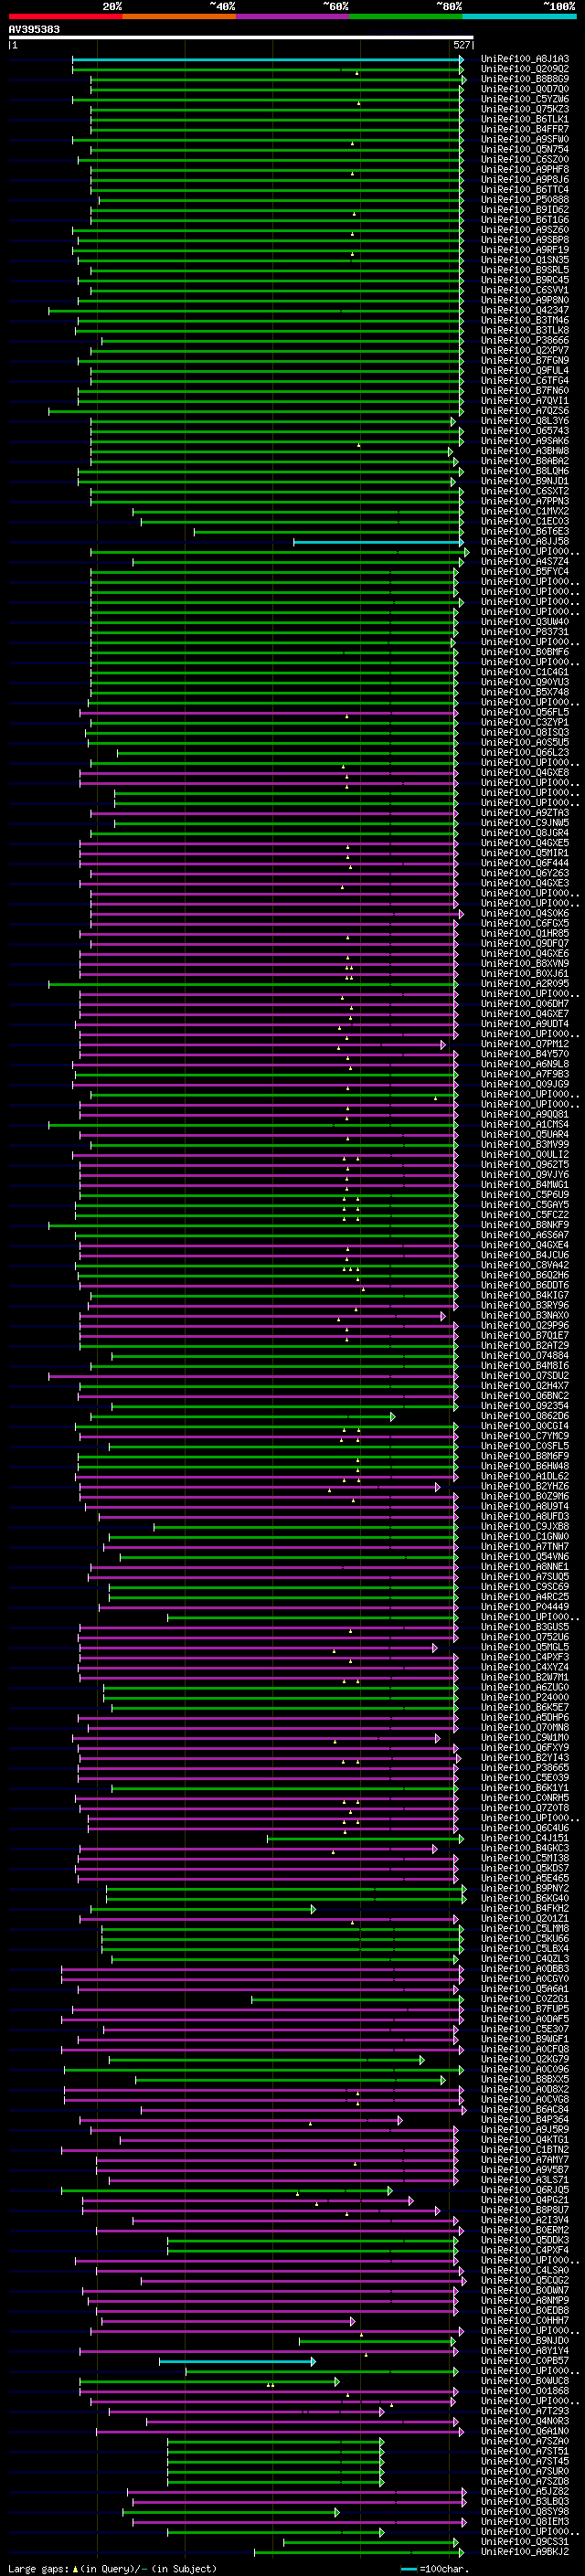Click the UniRef100_A8JJ58 hit label

[x=525, y=542]
